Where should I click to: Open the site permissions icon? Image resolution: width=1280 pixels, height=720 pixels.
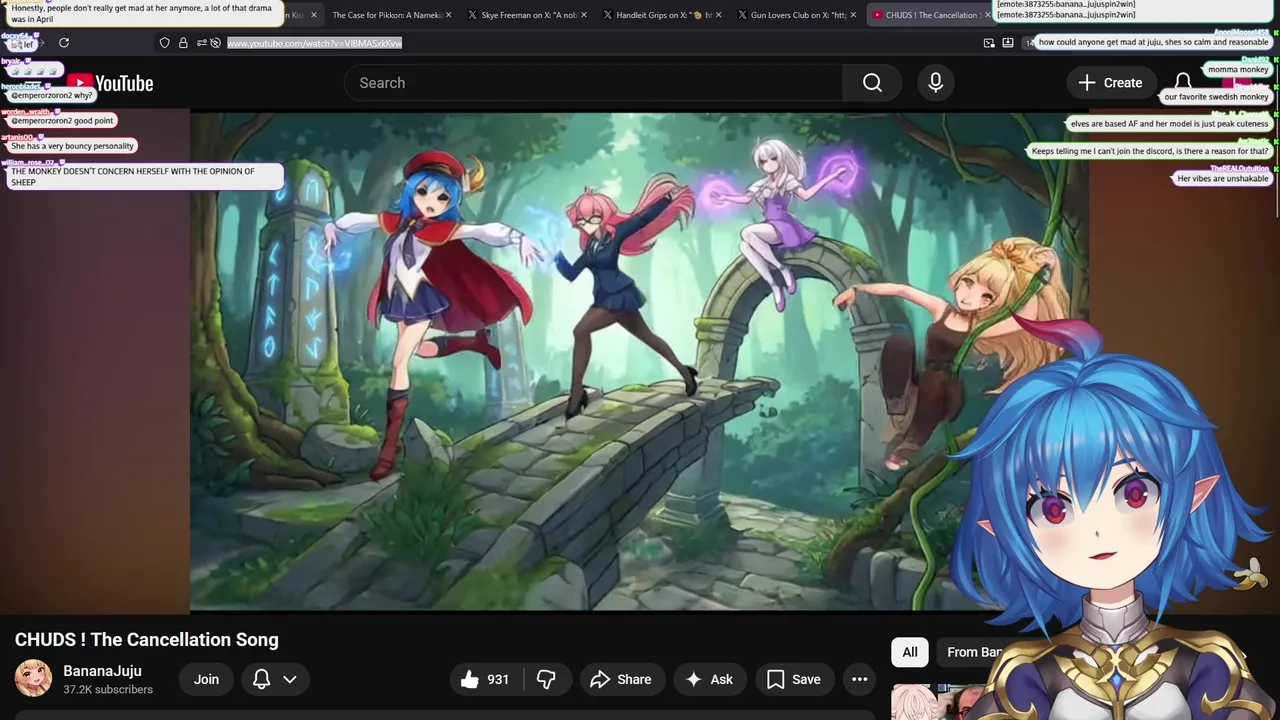201,43
